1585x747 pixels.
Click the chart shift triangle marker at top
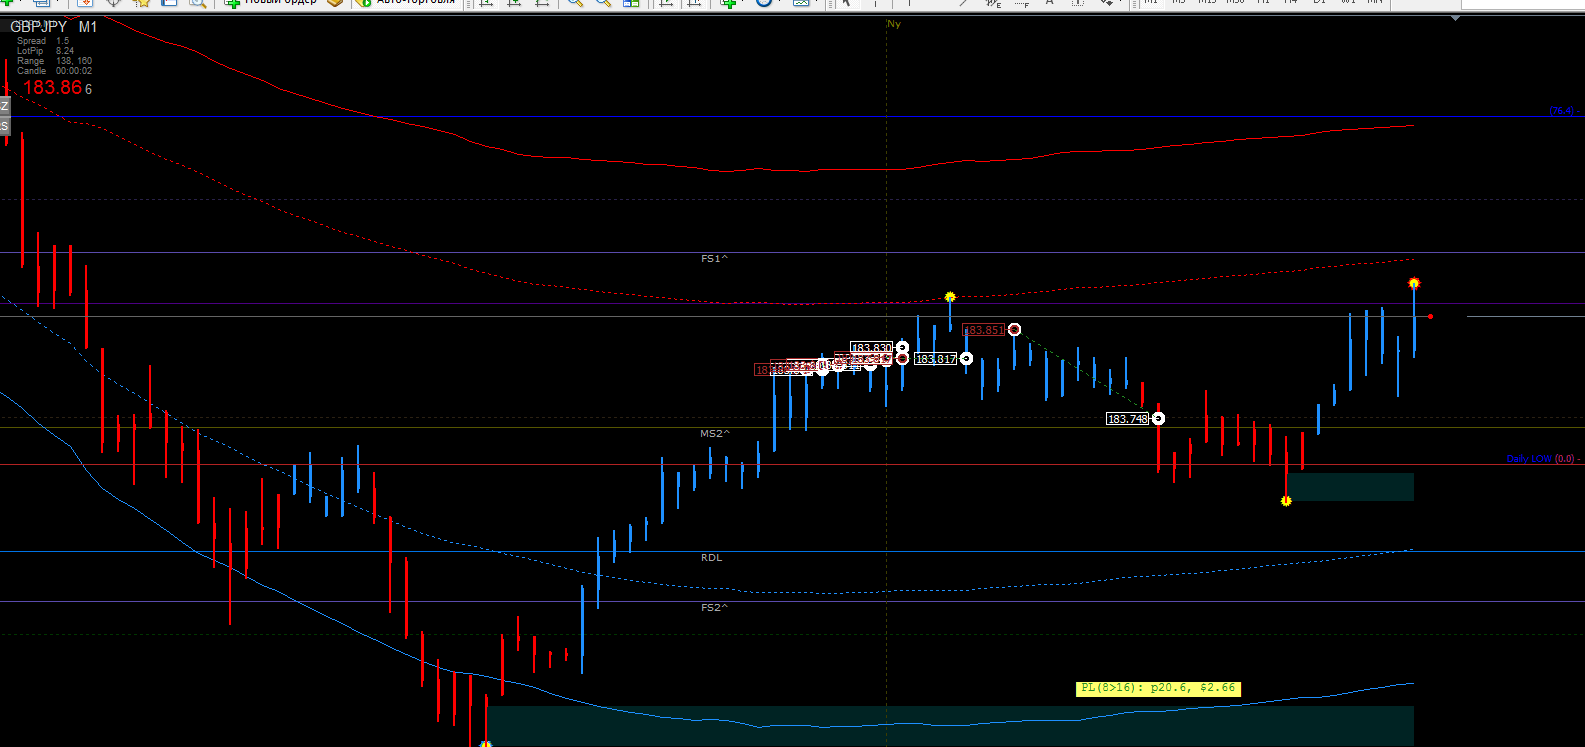(1456, 18)
